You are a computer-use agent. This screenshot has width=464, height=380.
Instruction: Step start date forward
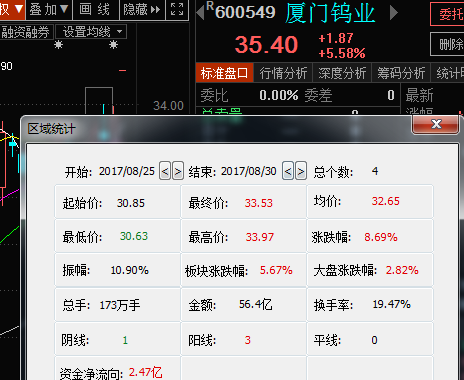(178, 171)
